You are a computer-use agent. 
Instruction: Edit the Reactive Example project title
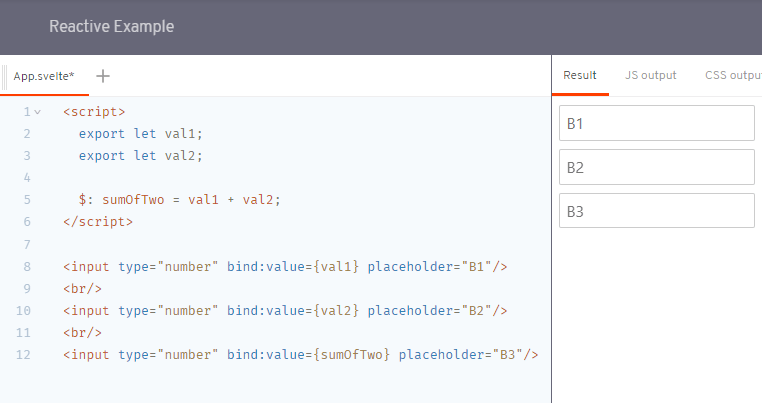[x=111, y=27]
